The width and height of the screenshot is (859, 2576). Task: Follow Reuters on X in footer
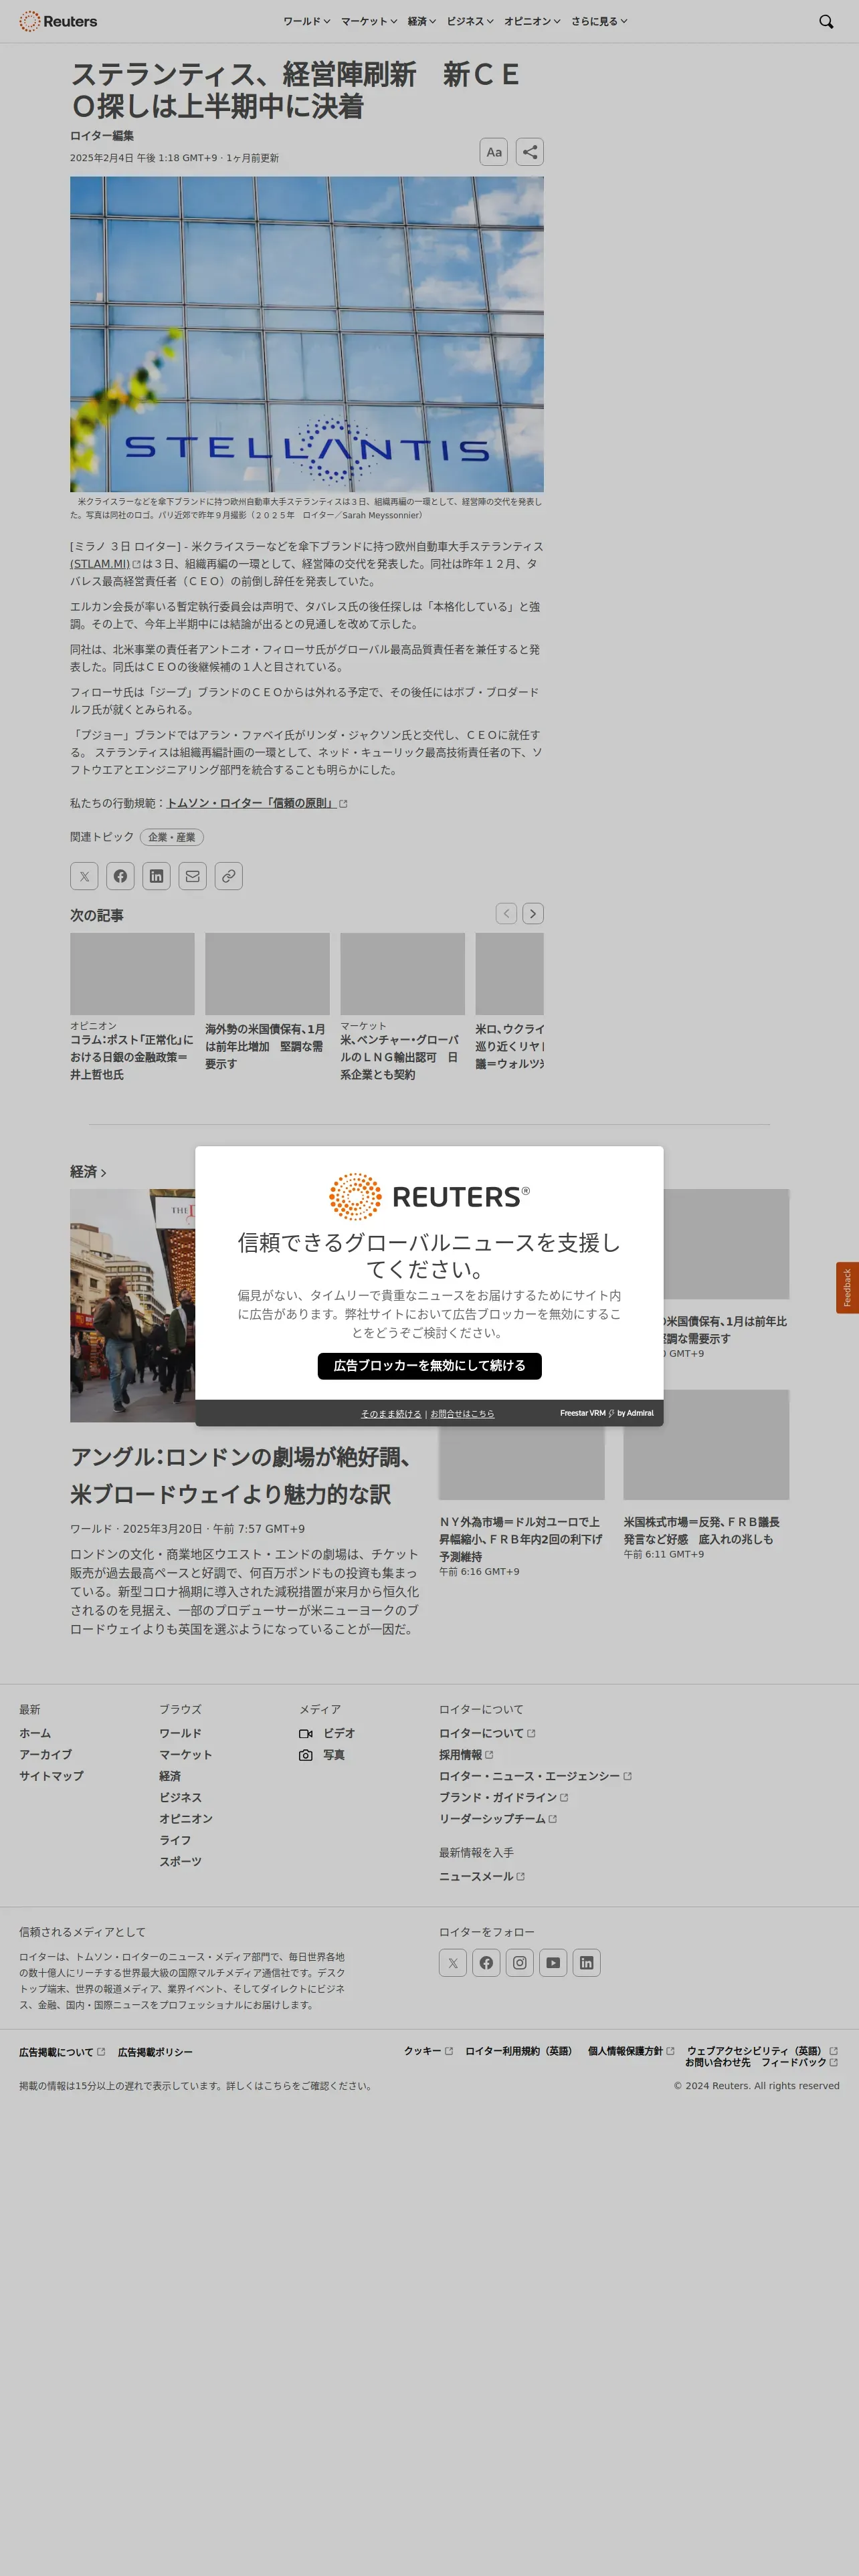click(453, 1962)
